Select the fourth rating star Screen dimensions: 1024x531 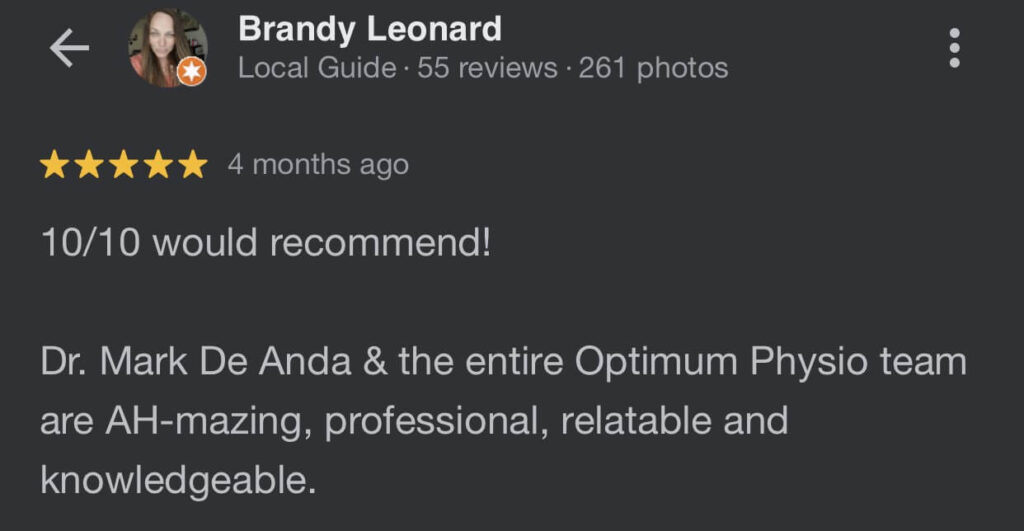point(157,165)
